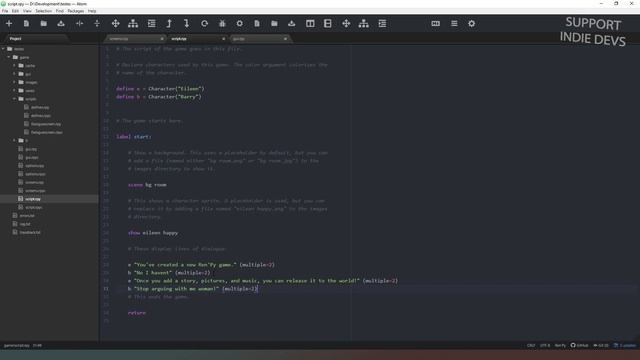Click the "show eileen happy" code line

pos(153,233)
